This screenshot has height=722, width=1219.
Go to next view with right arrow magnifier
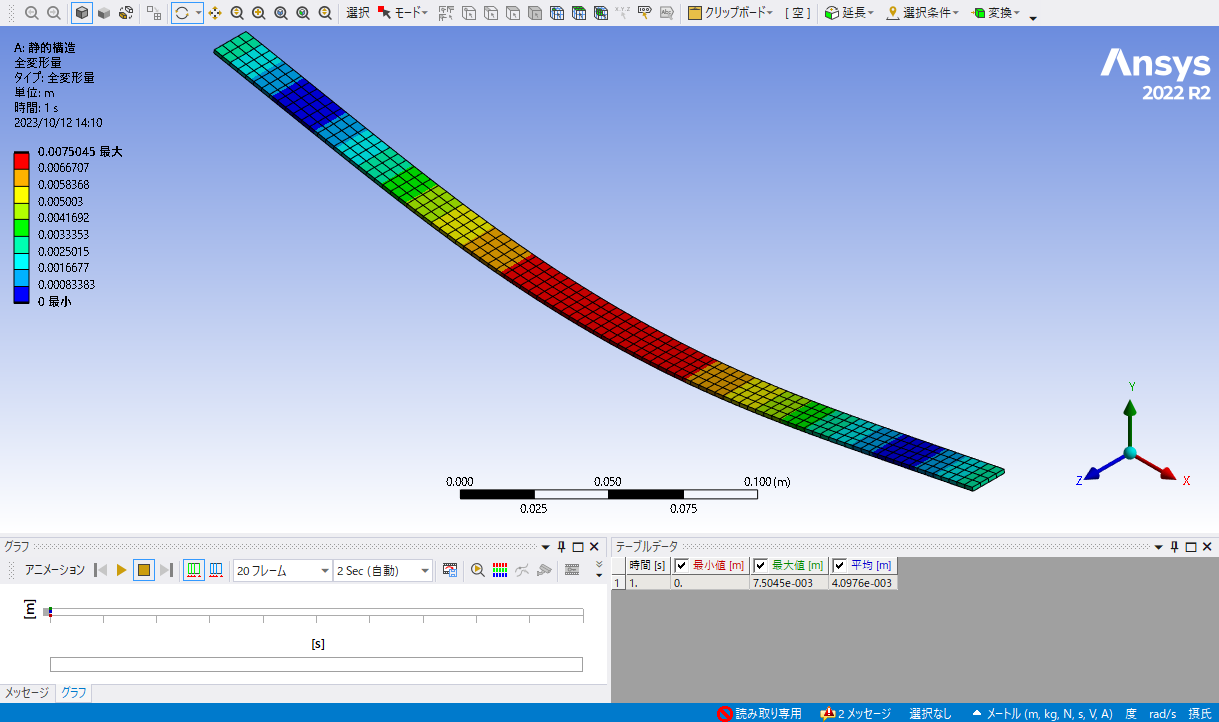(x=53, y=13)
